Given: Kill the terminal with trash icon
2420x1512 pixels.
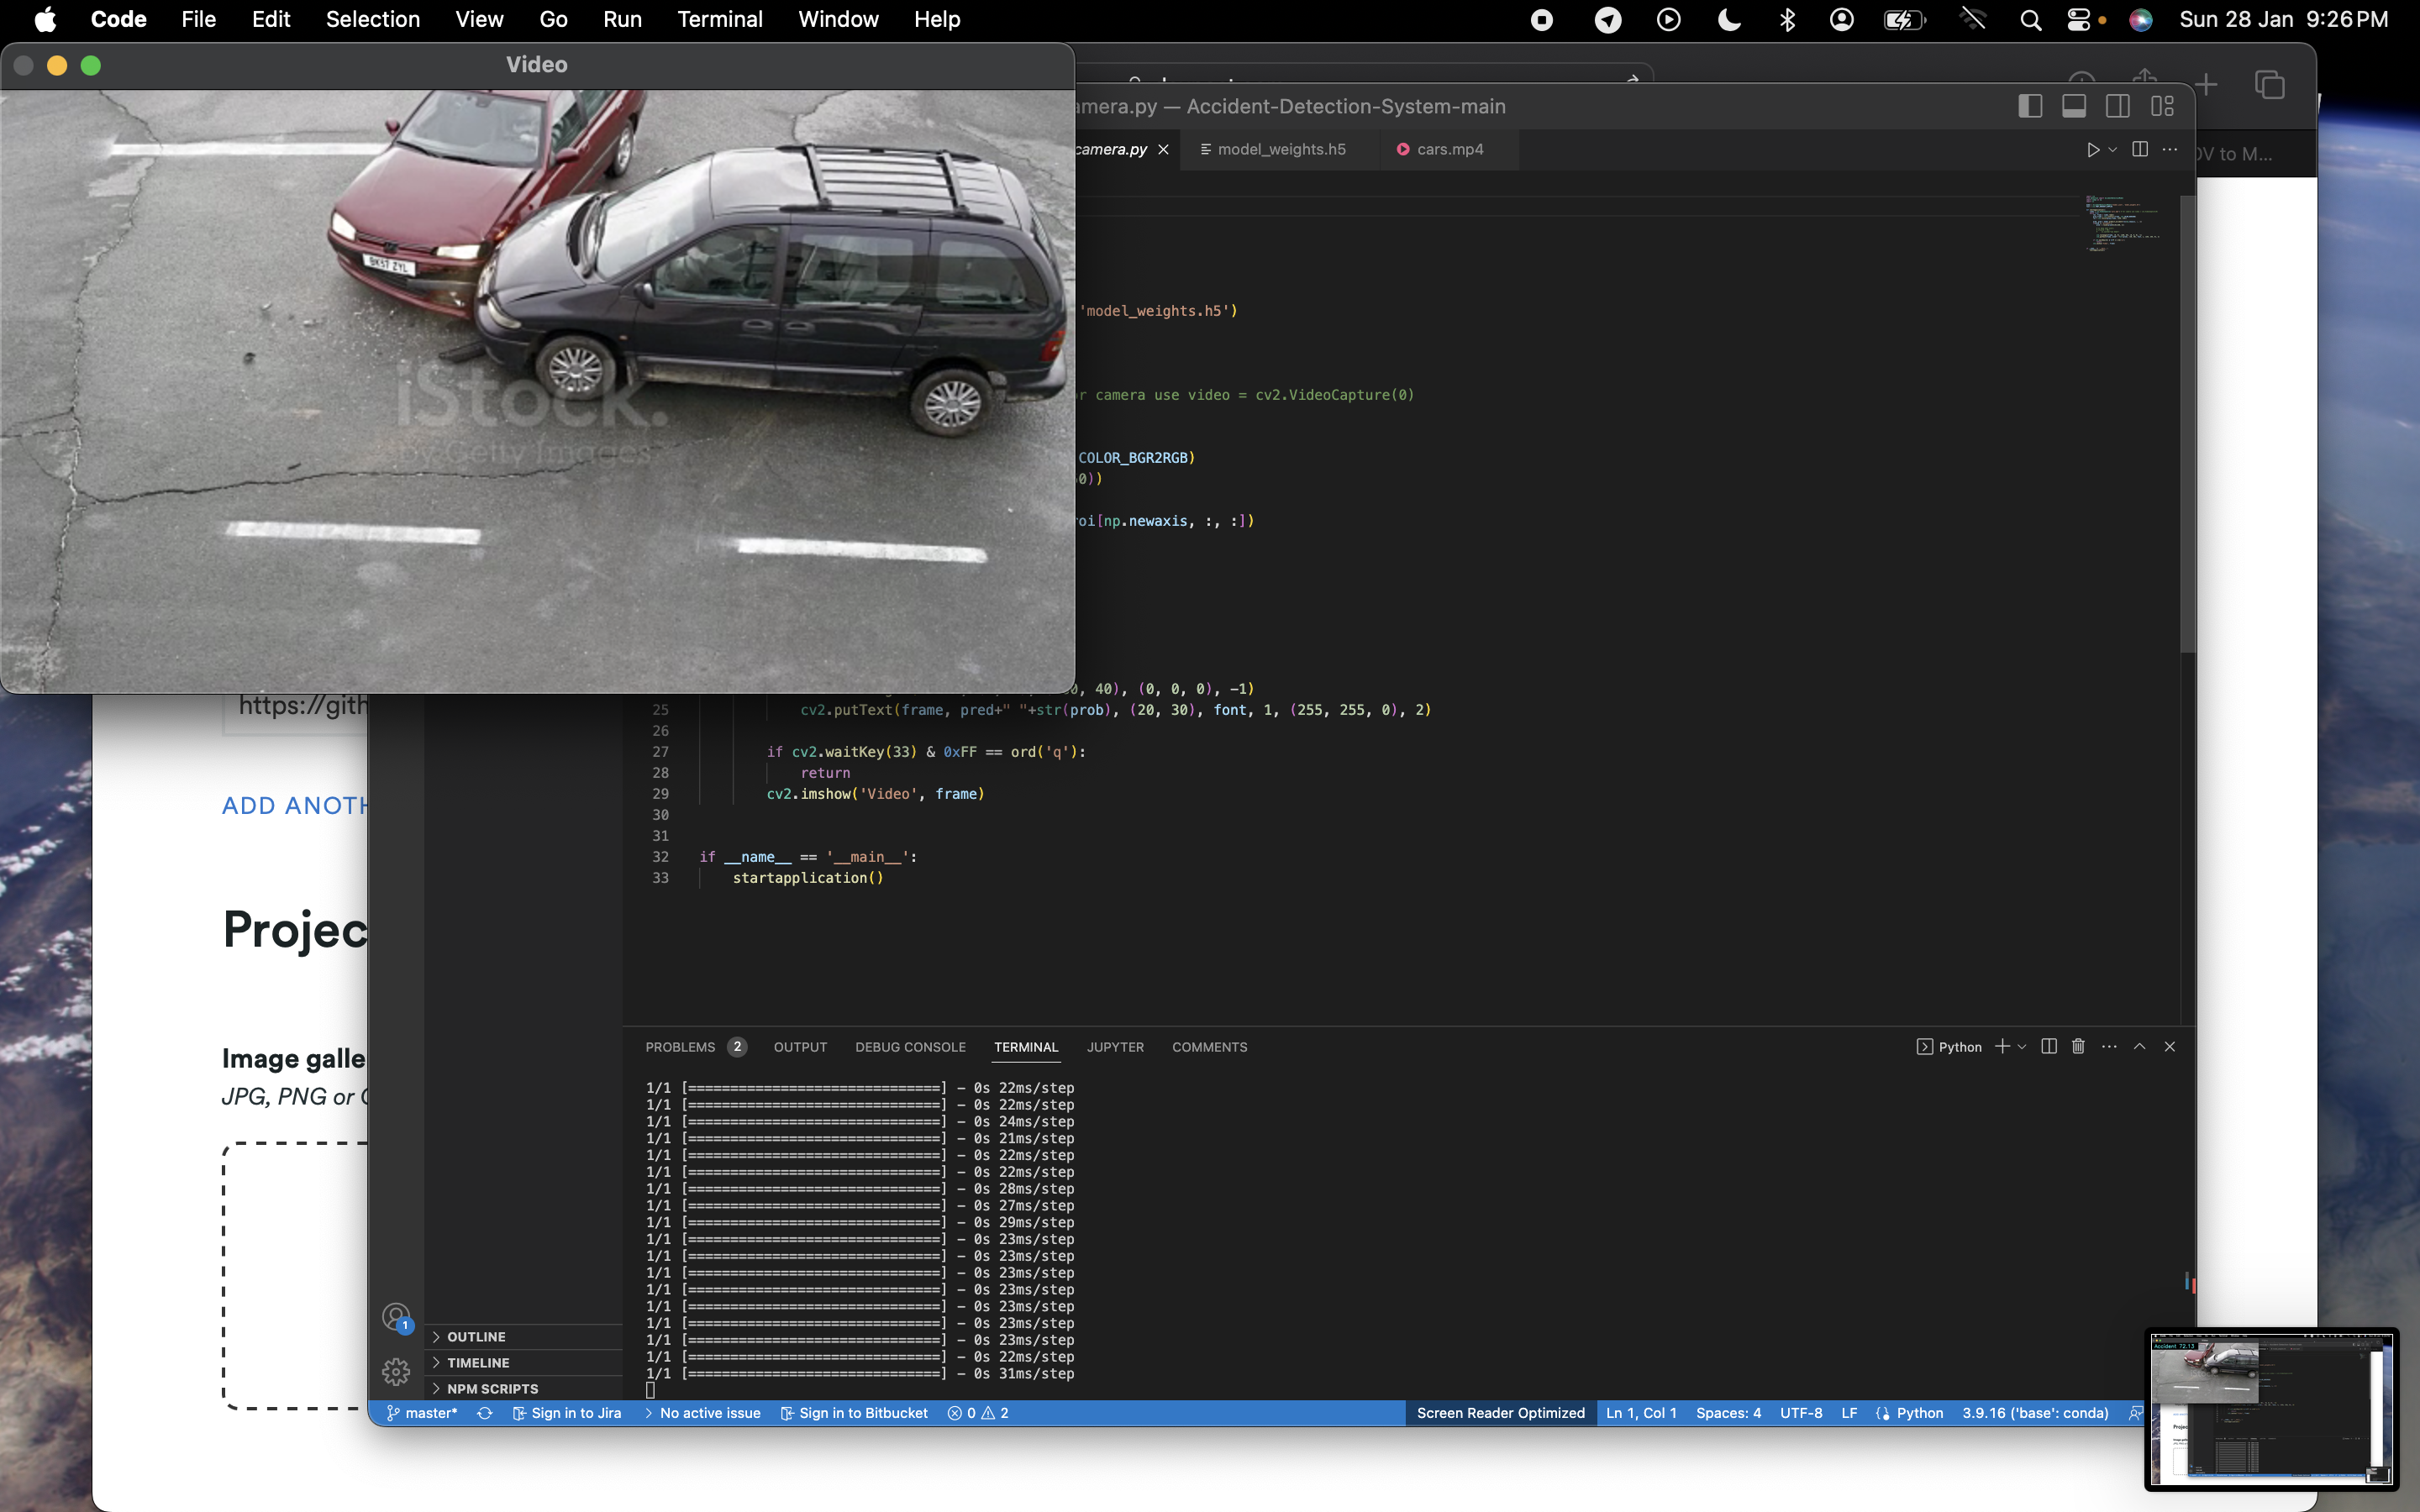Looking at the screenshot, I should 2078,1046.
